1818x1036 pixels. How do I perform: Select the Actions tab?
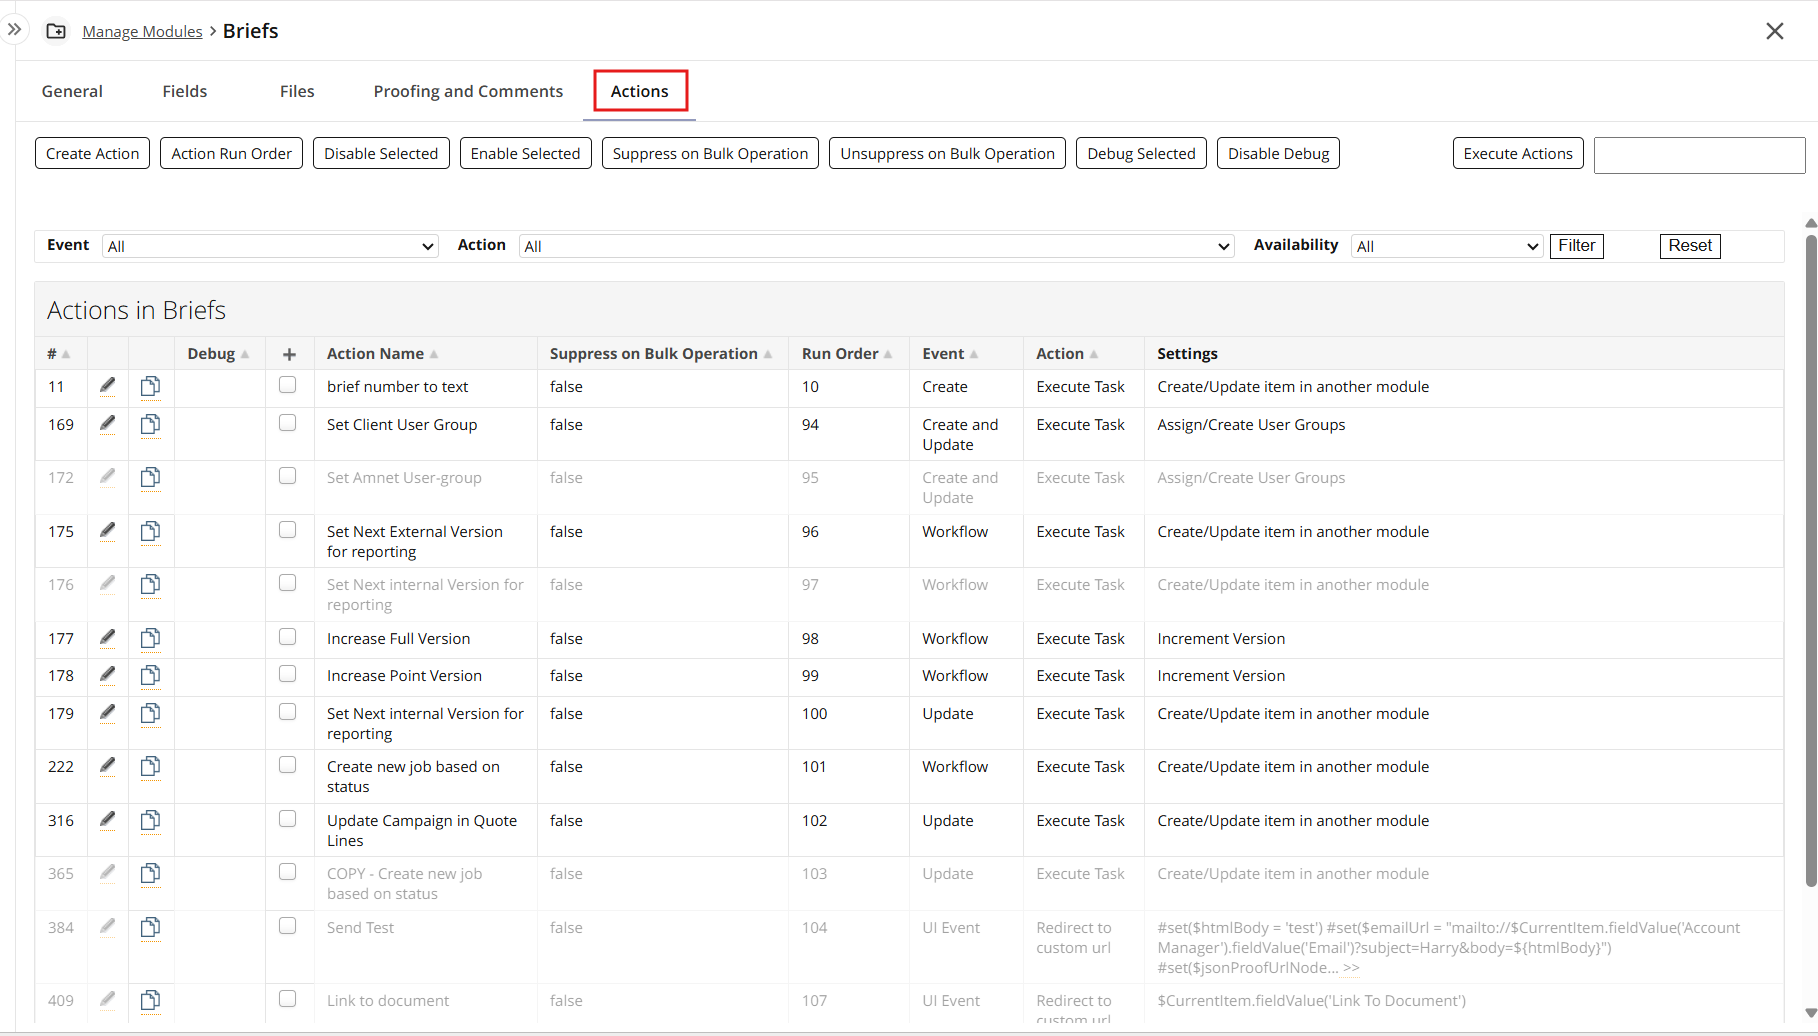click(x=640, y=91)
